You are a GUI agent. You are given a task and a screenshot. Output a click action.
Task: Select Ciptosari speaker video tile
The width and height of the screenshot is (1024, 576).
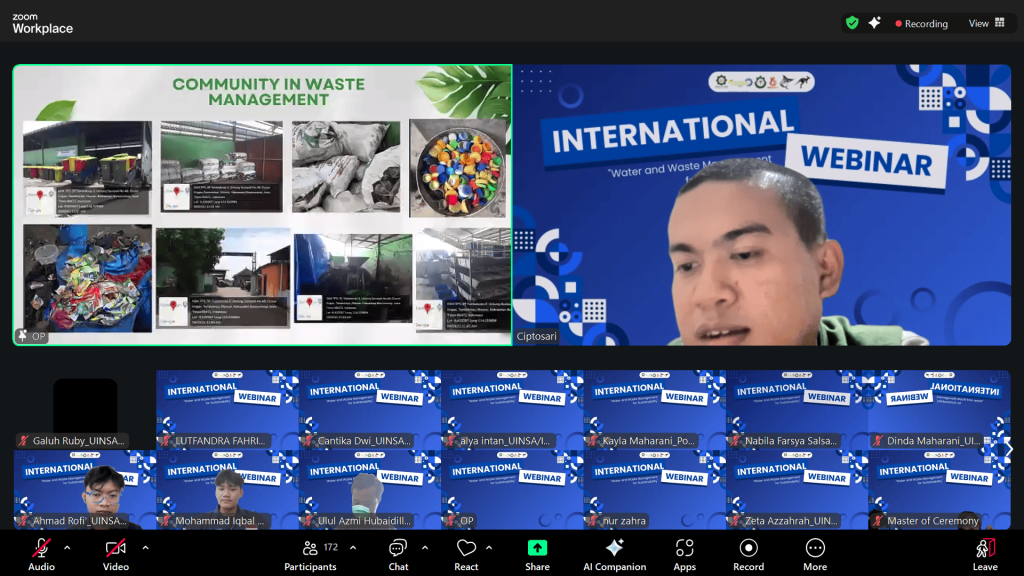(762, 205)
